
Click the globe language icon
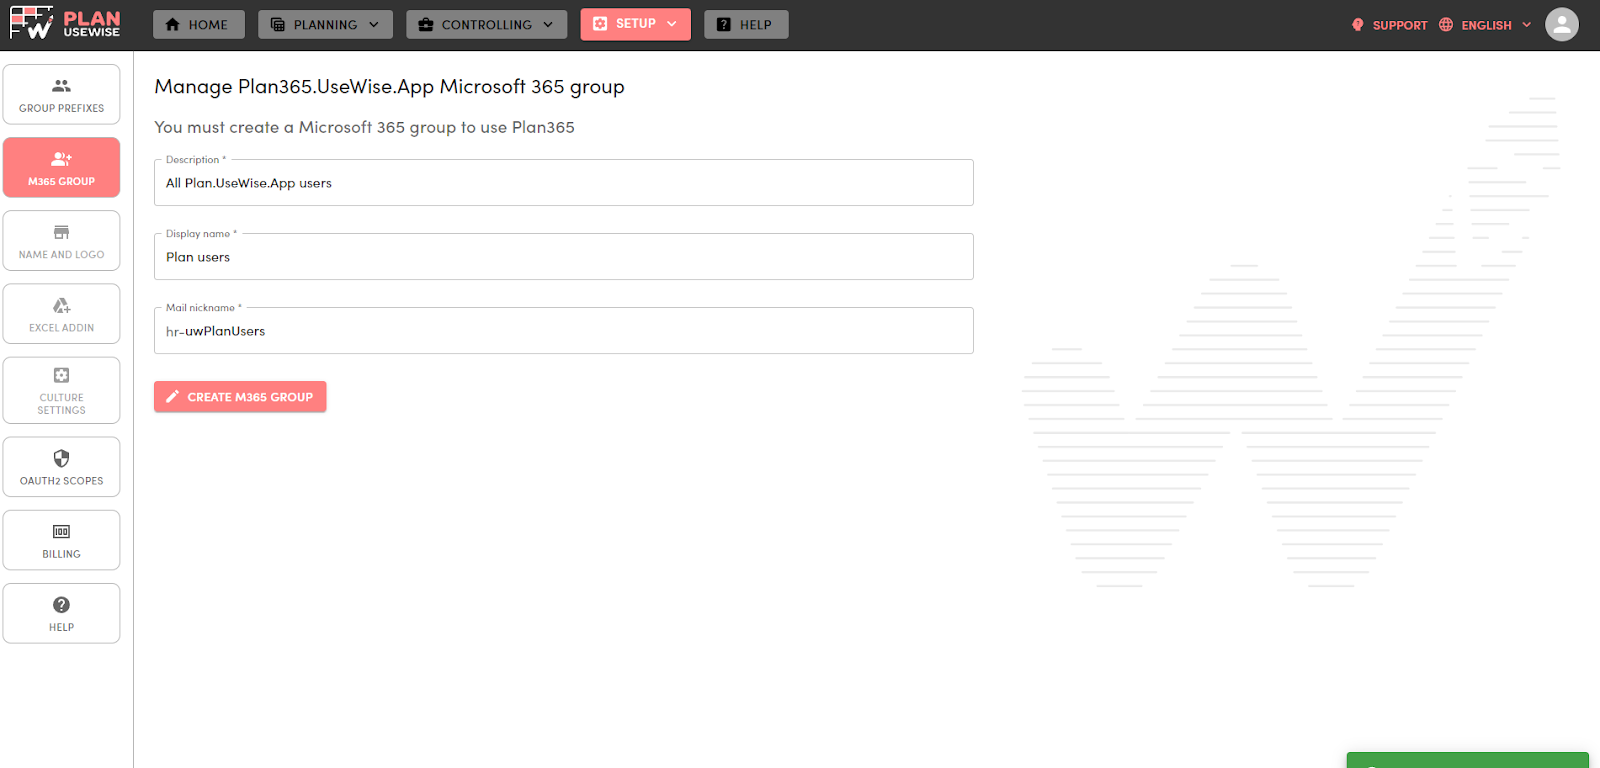(1446, 25)
